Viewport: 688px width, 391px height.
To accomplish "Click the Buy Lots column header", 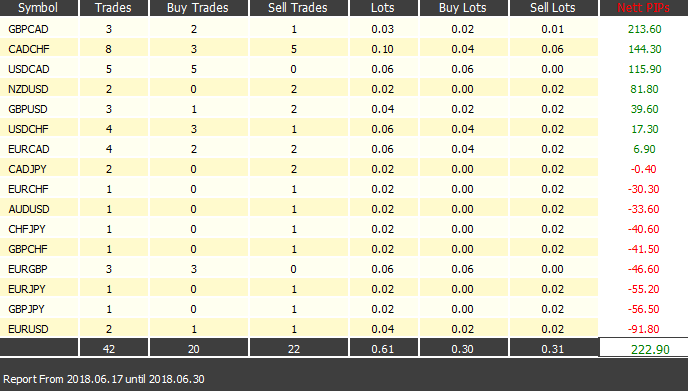I will [463, 7].
